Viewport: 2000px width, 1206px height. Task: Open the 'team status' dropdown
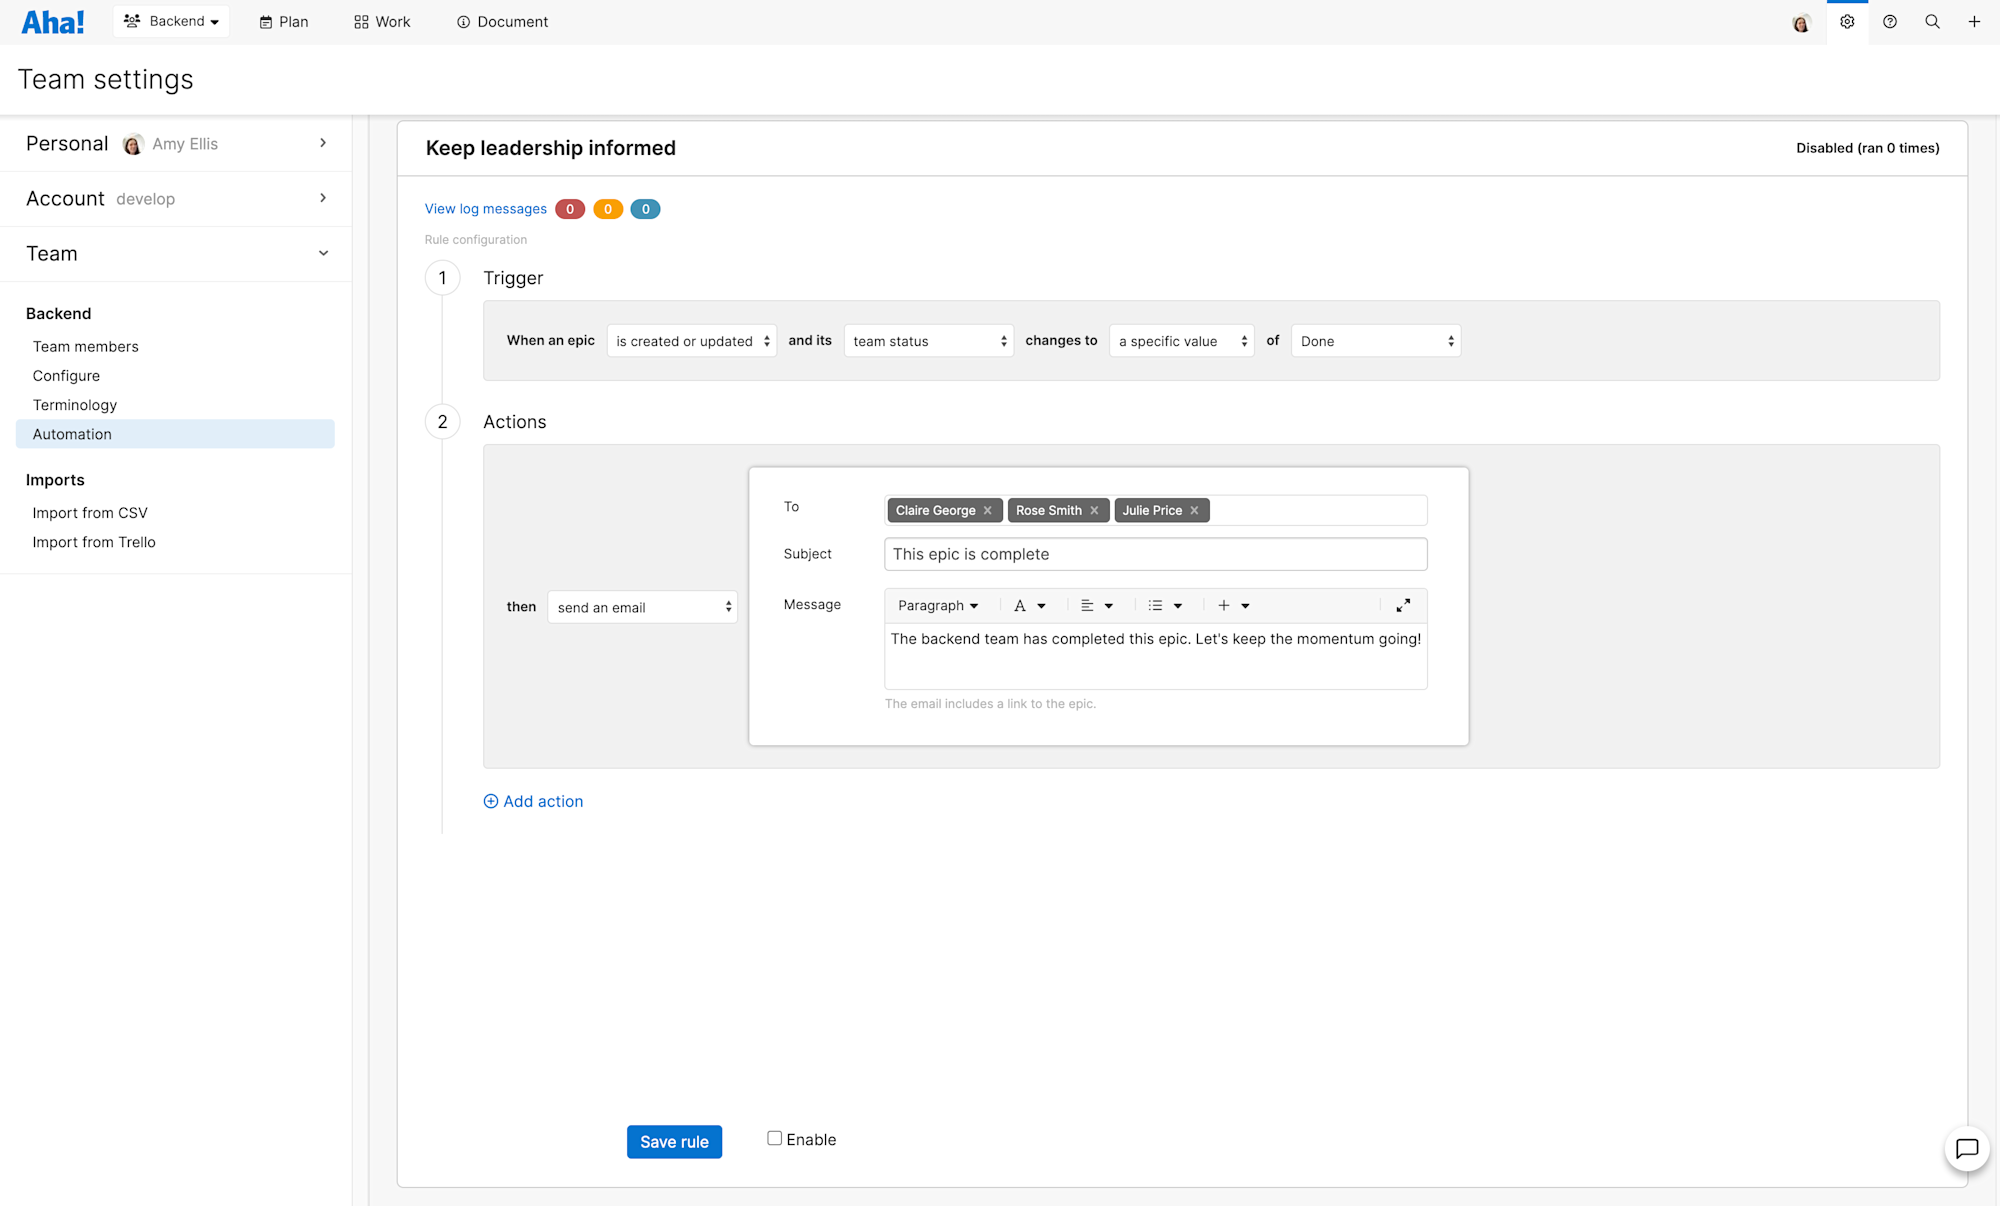(x=928, y=340)
